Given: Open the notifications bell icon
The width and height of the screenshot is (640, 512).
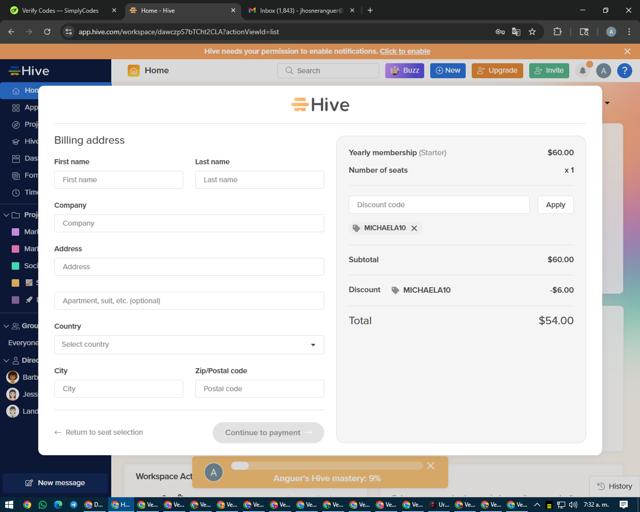Looking at the screenshot, I should pos(583,71).
